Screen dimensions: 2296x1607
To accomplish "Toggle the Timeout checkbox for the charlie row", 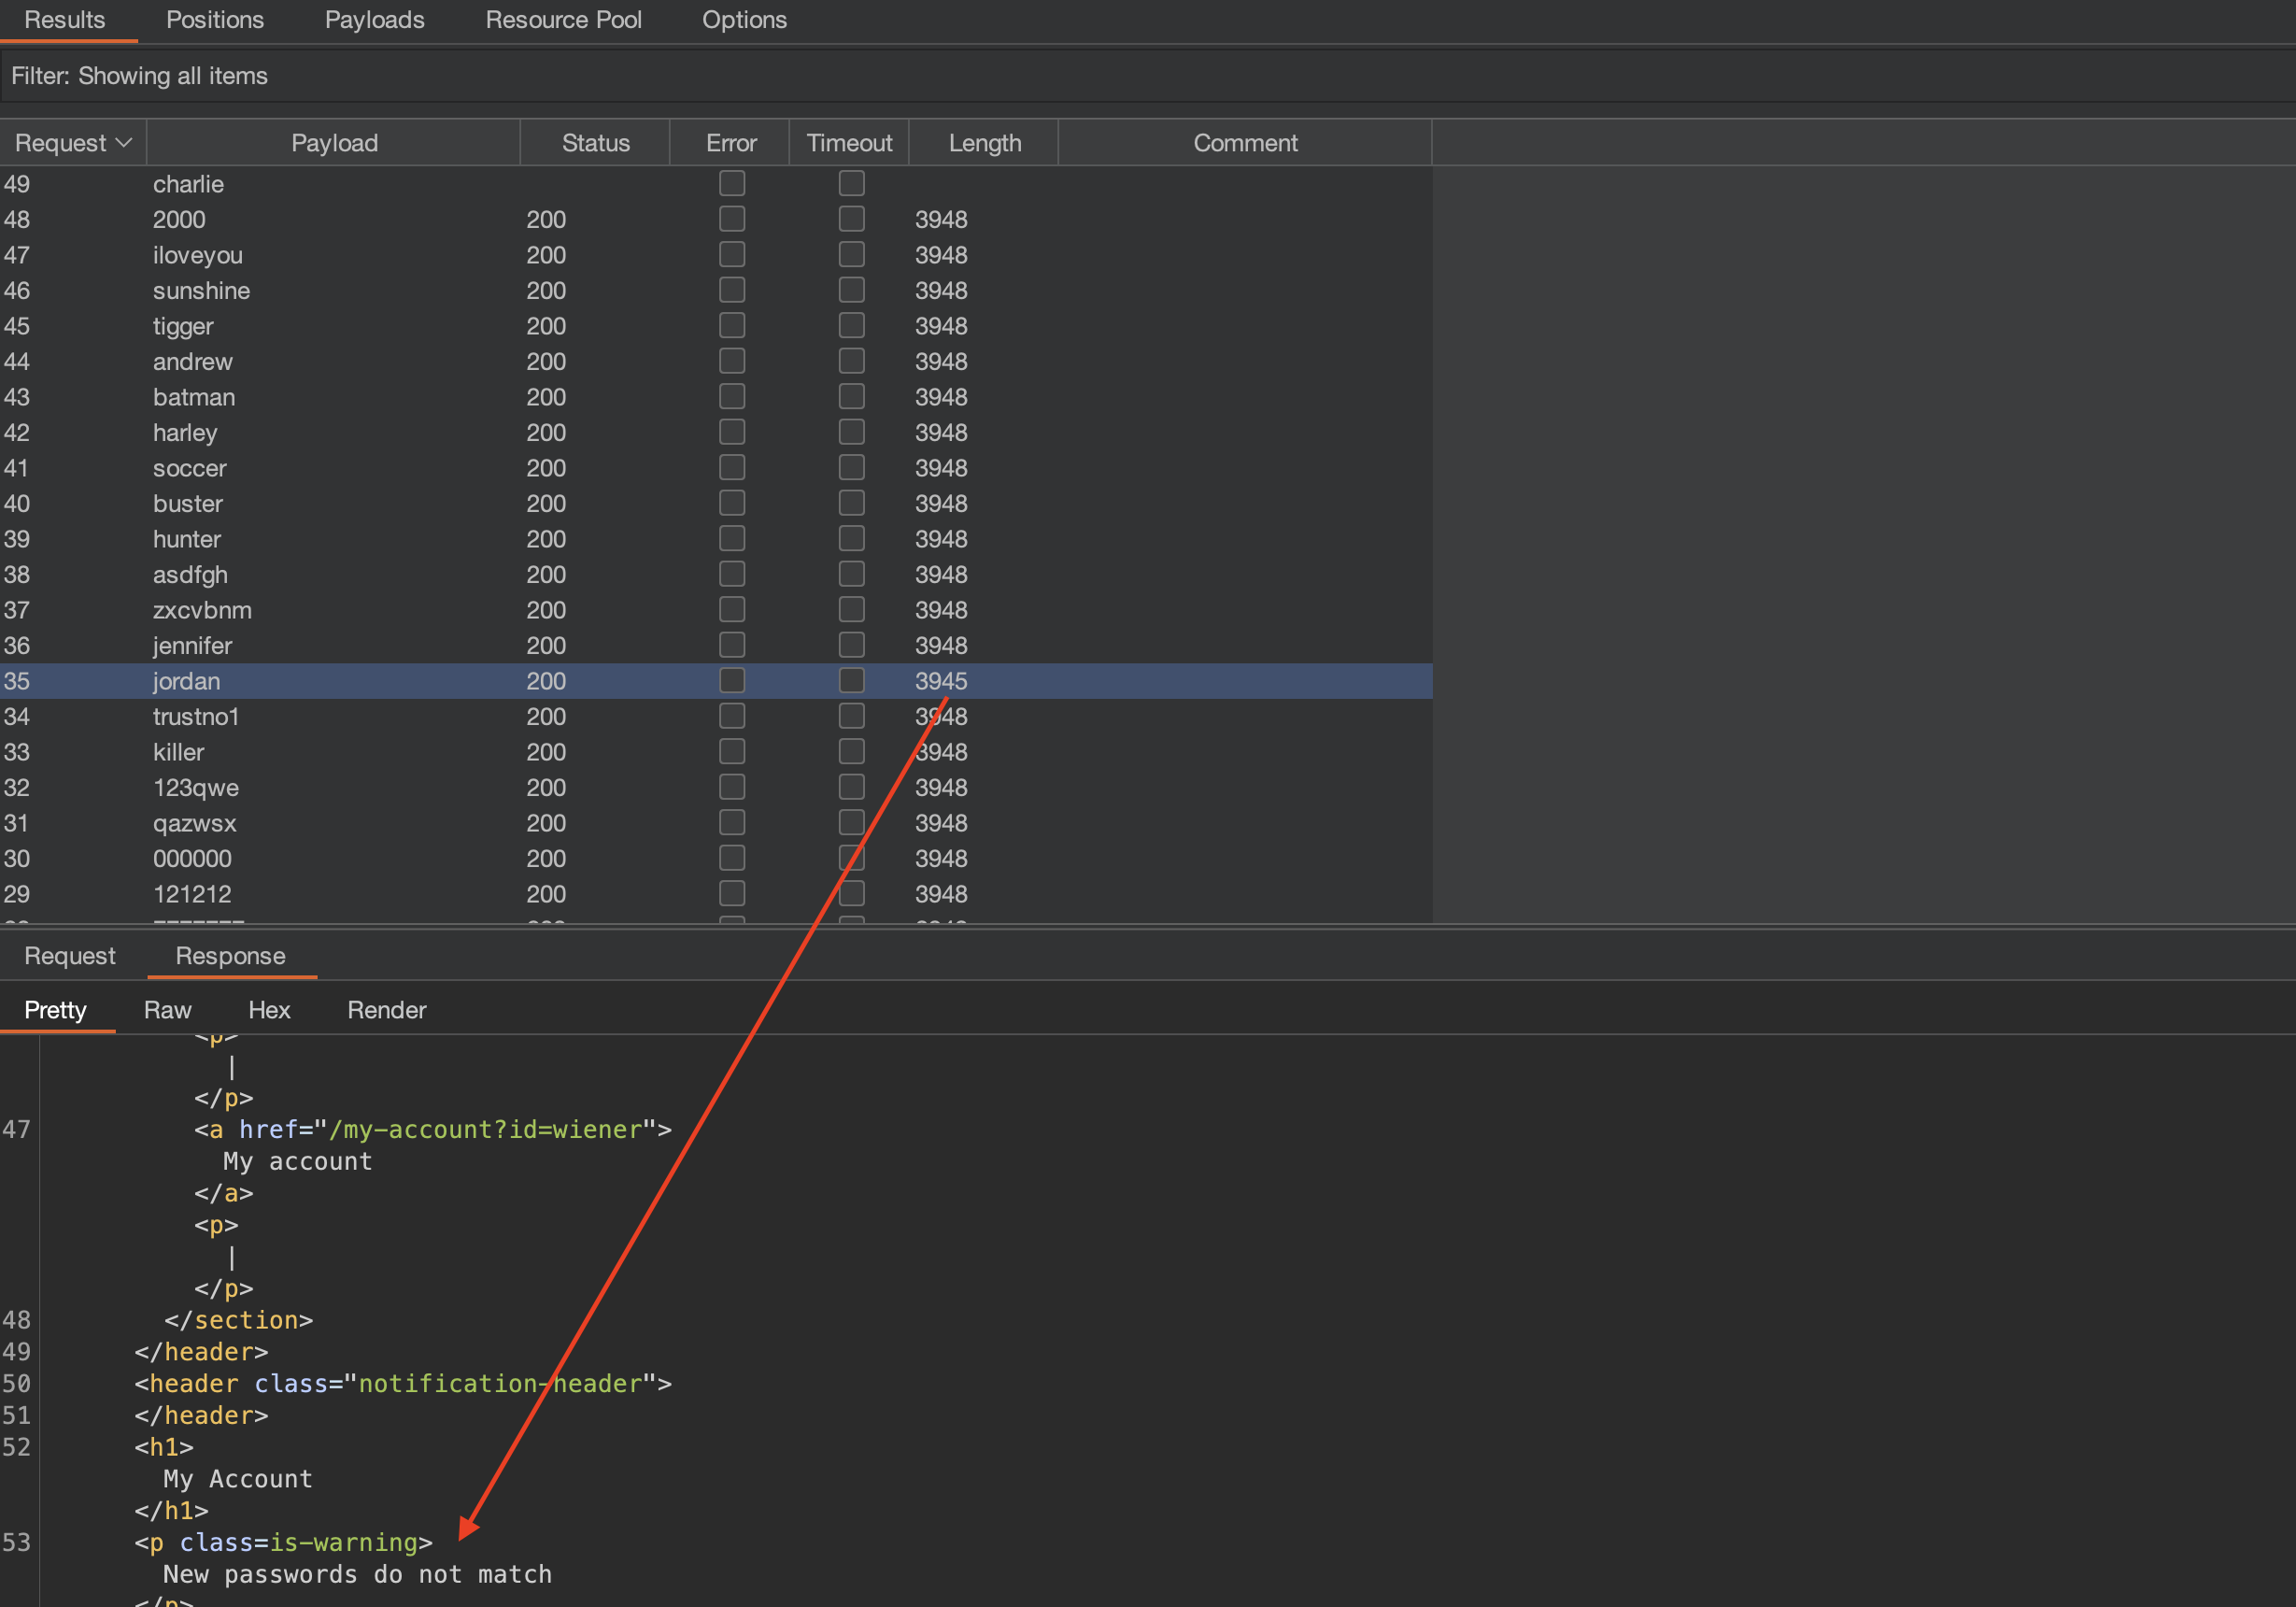I will coord(851,183).
